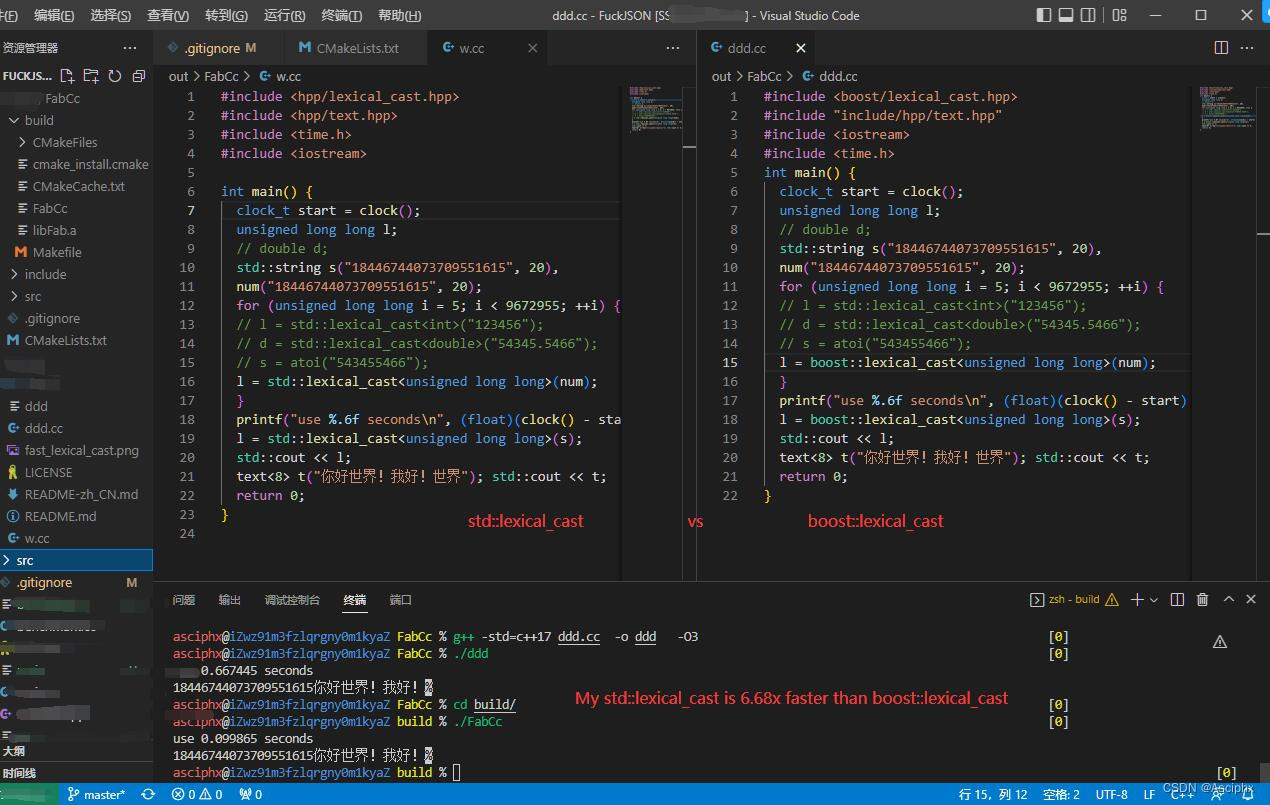Collapse all folders in explorer
1270x805 pixels.
(138, 76)
